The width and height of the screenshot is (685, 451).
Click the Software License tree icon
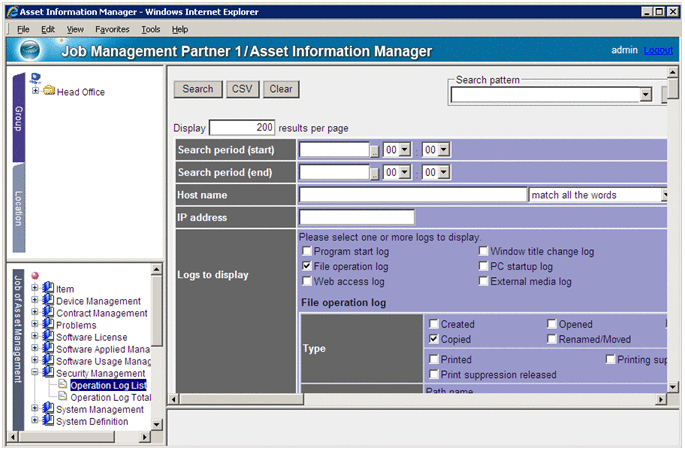coord(48,337)
